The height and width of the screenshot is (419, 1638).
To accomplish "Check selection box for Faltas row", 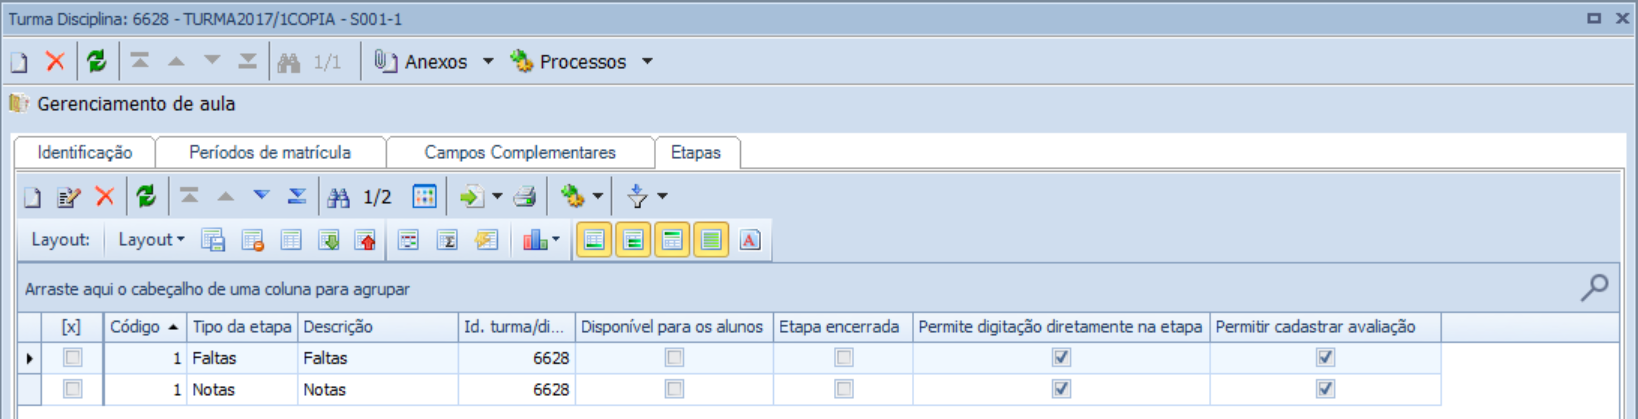I will point(72,357).
